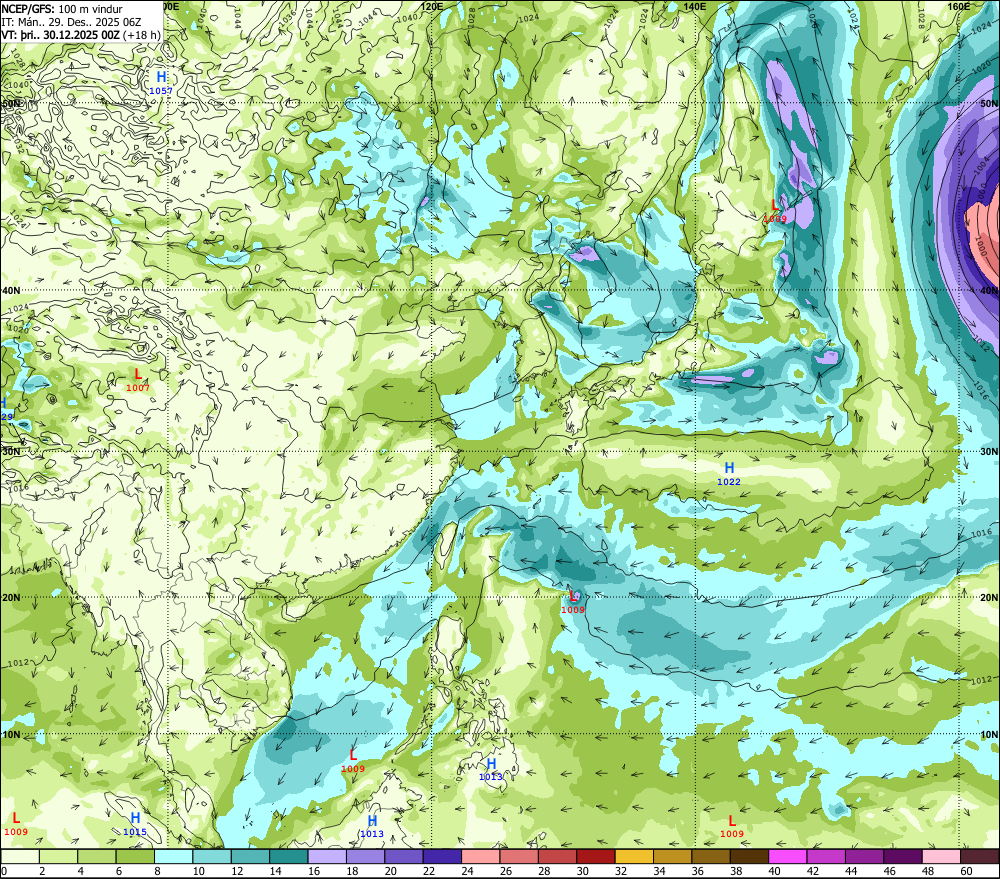Click the light pink 48–60 legend swatch
The height and width of the screenshot is (879, 1000).
point(941,856)
